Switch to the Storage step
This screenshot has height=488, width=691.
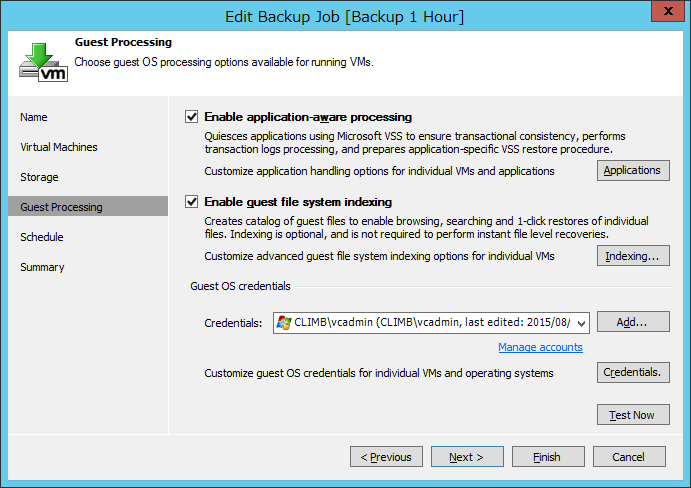click(x=39, y=177)
